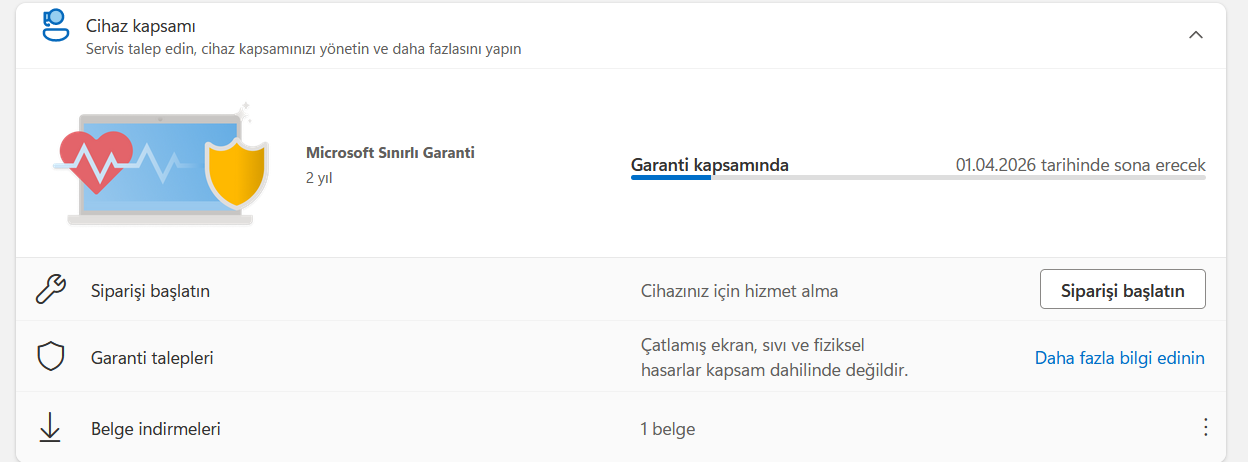Click the warranty coverage progress bar
The width and height of the screenshot is (1248, 462).
[917, 178]
